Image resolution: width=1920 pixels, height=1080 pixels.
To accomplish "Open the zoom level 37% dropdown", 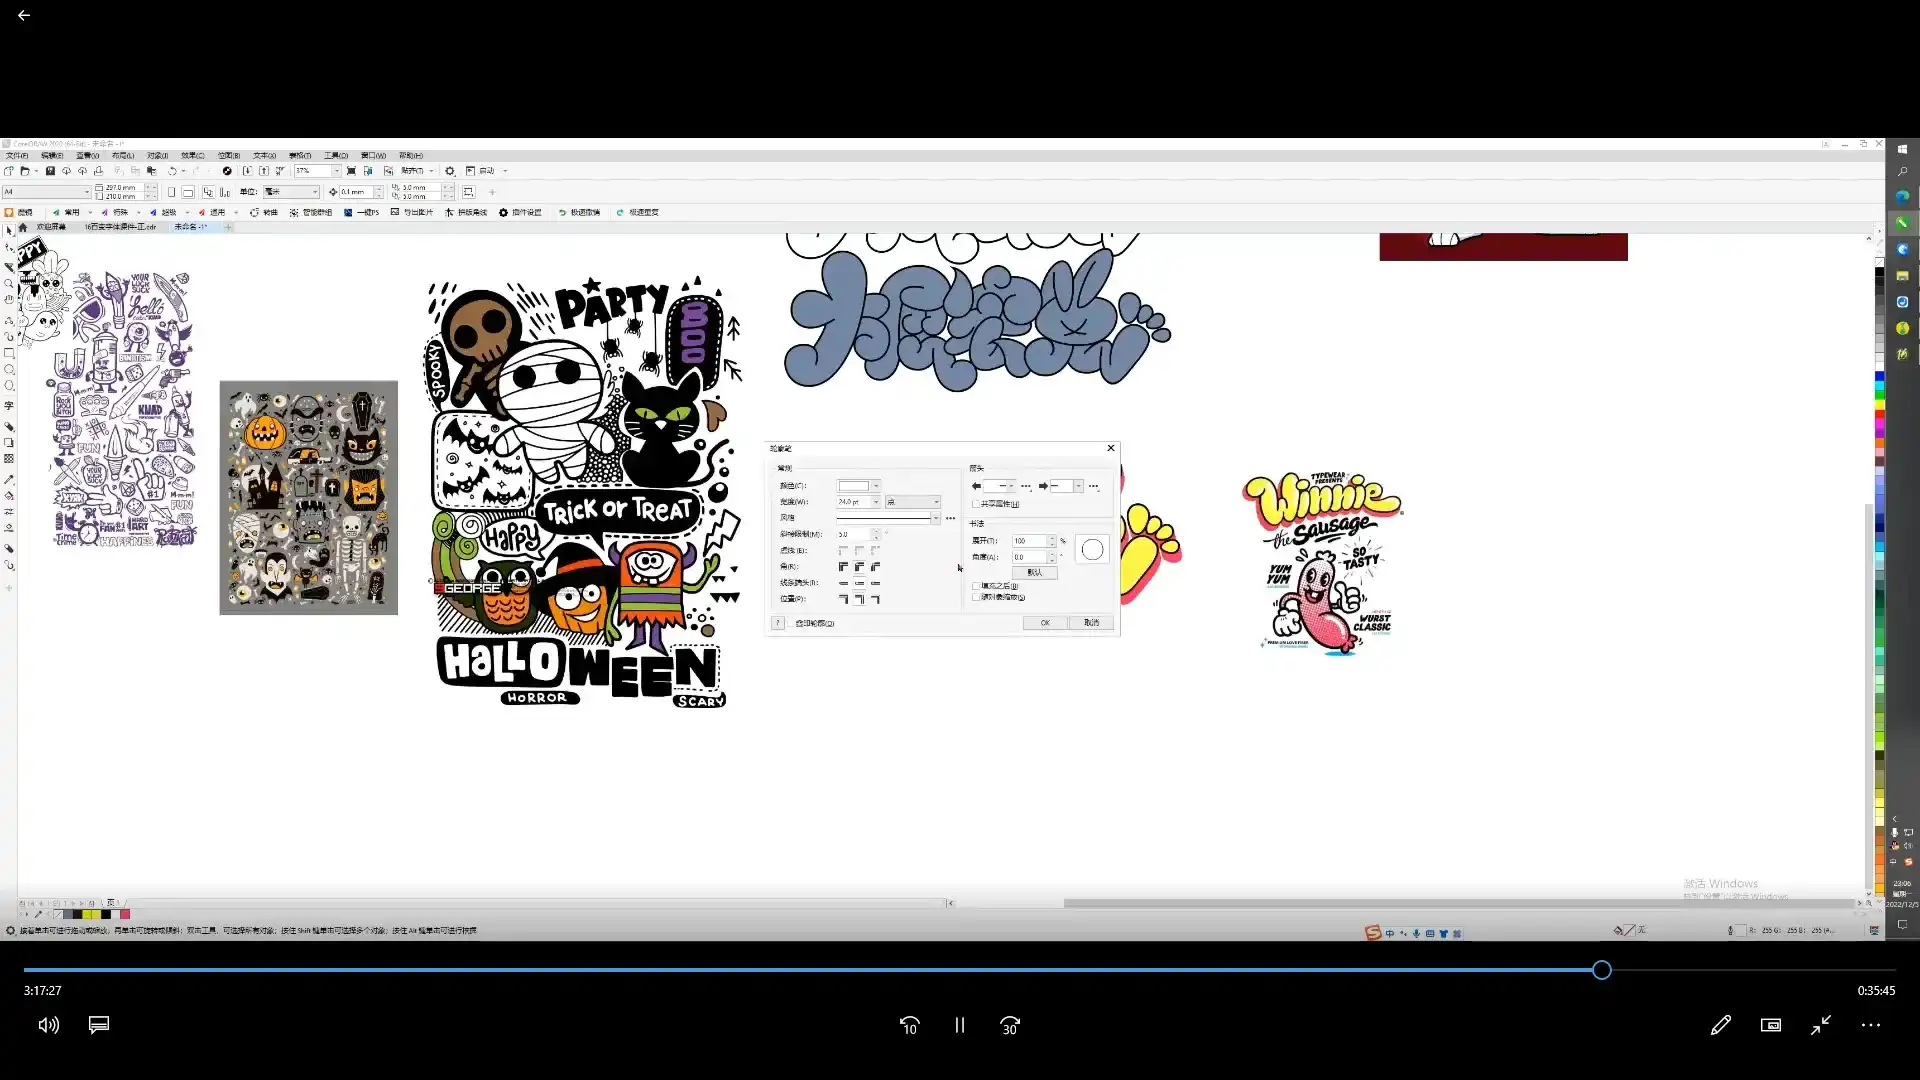I will click(x=336, y=171).
